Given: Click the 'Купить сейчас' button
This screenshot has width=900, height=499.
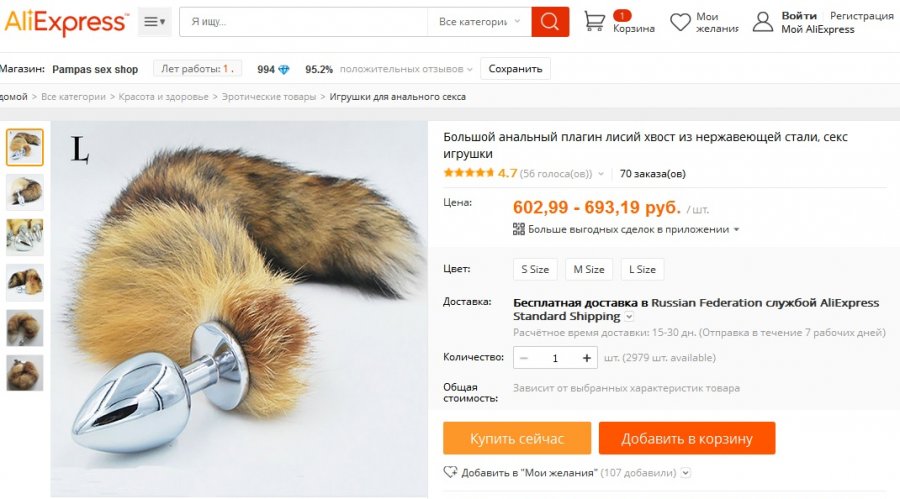Looking at the screenshot, I should click(x=517, y=439).
